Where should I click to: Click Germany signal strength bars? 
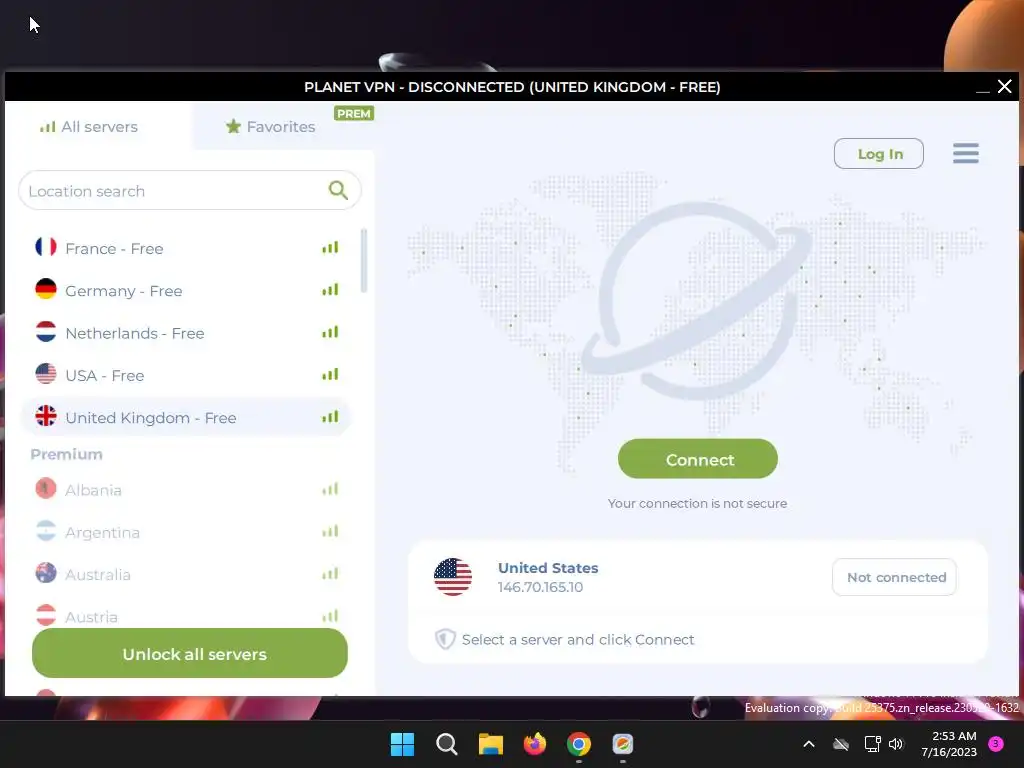tap(330, 289)
